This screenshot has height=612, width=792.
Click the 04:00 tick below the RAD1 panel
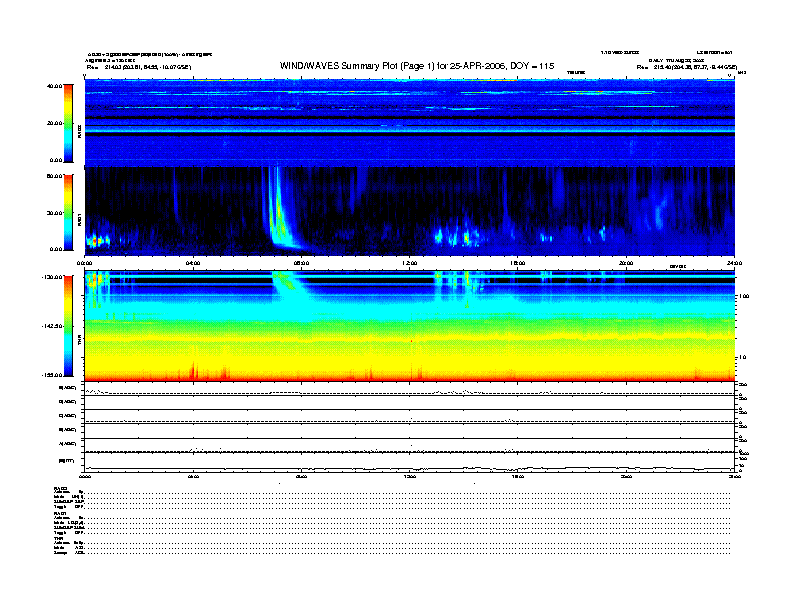pos(193,263)
